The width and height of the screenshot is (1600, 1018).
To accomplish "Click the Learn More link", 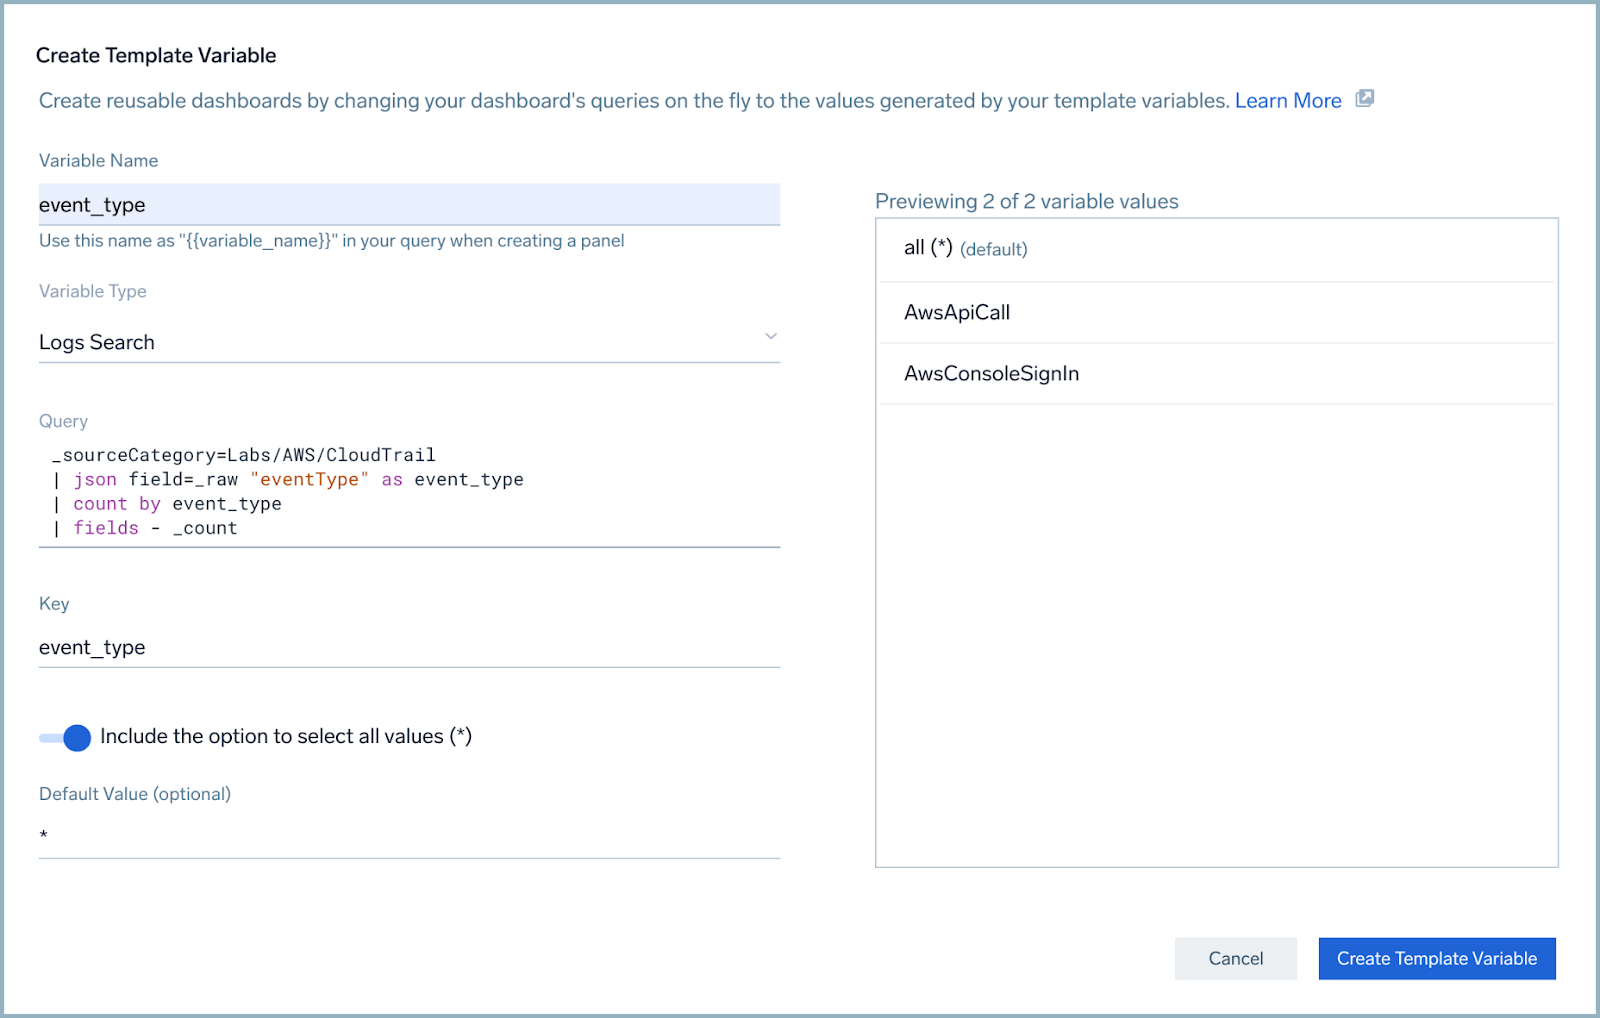I will 1288,100.
